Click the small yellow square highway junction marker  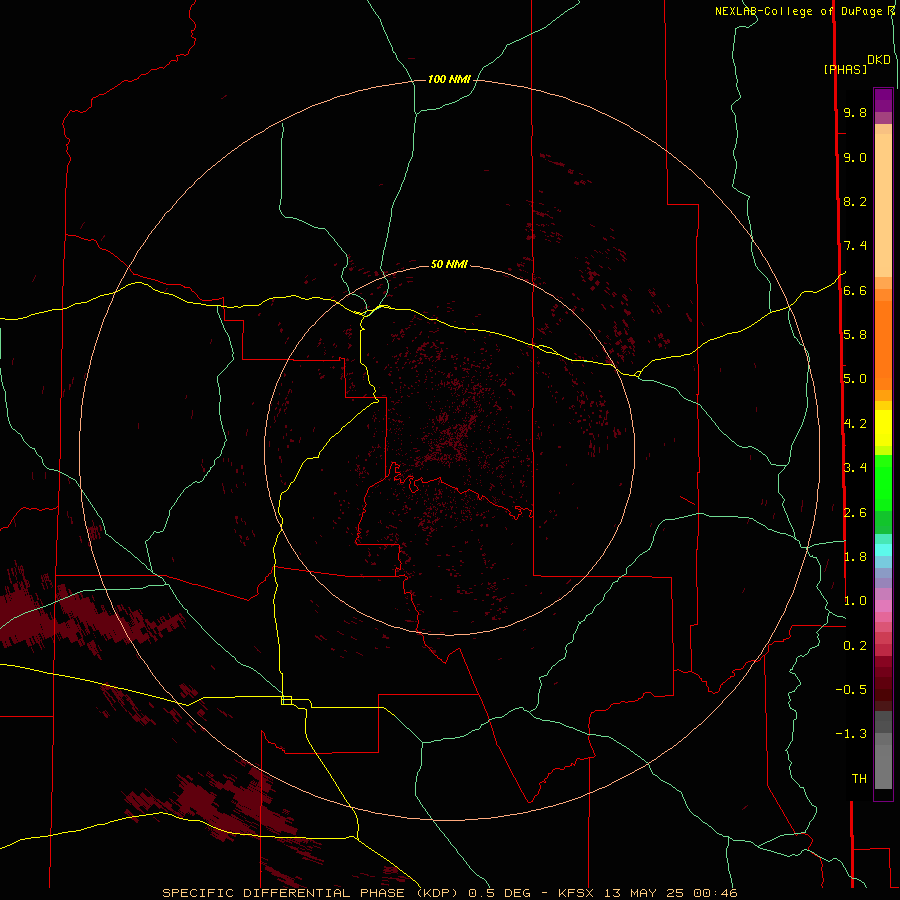tap(286, 700)
